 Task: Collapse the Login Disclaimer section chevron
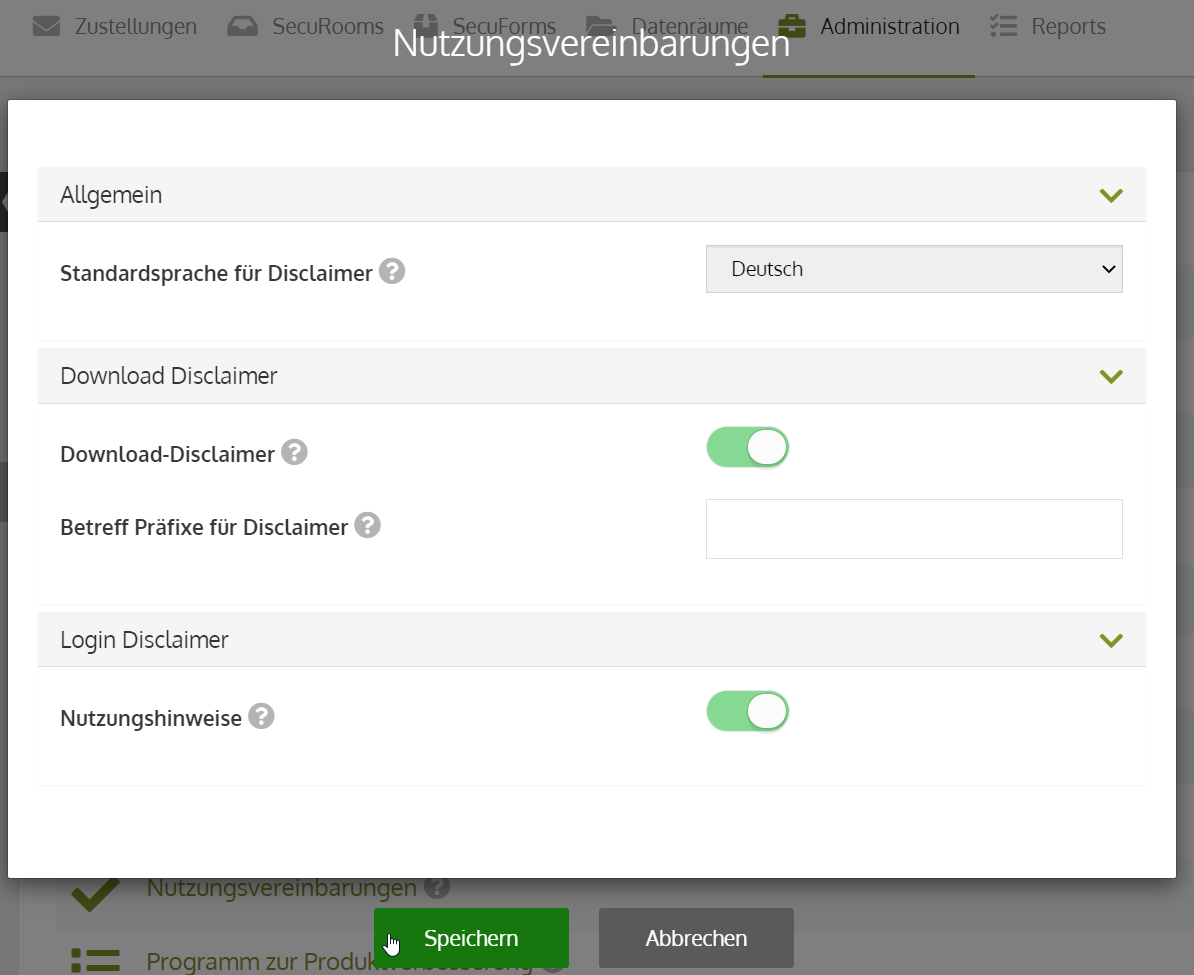pyautogui.click(x=1111, y=641)
